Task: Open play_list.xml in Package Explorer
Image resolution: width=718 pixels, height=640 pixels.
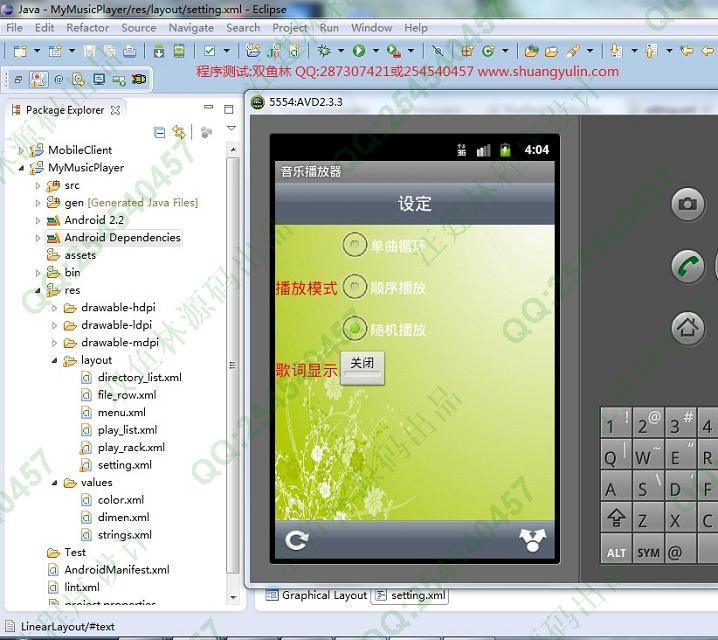Action: (x=127, y=430)
